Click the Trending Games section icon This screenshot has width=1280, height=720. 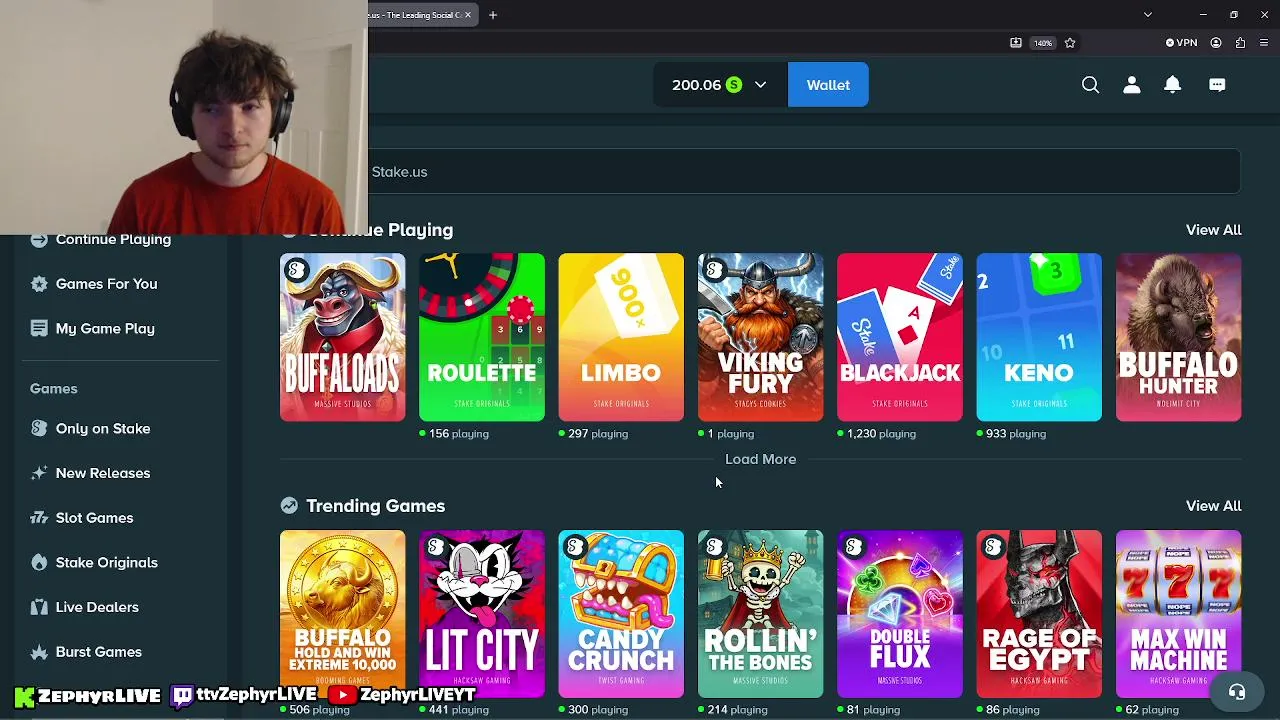289,506
